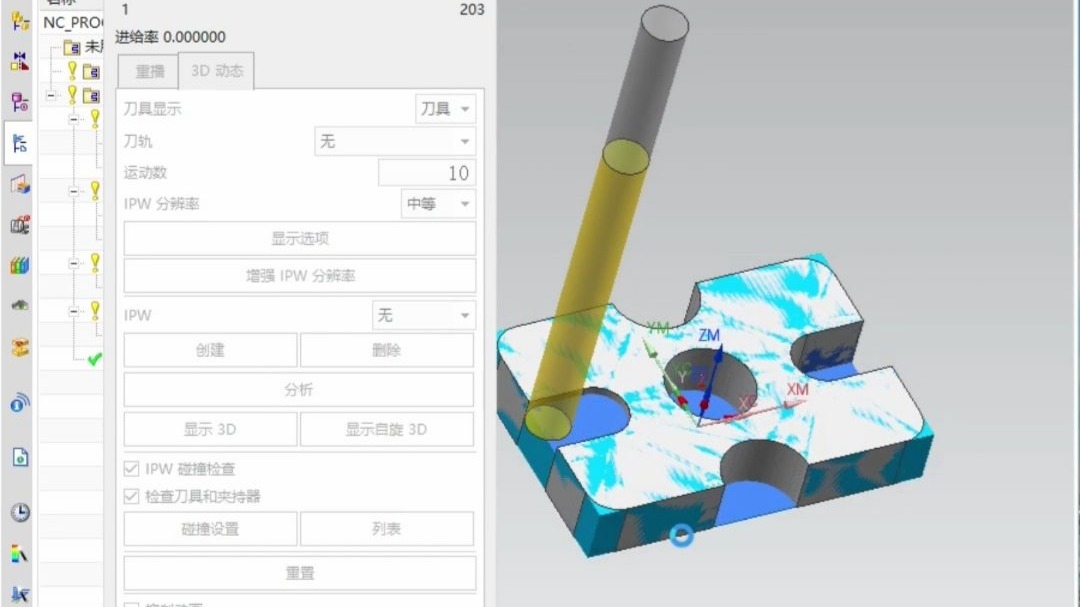1080x607 pixels.
Task: Click the 显示选项 button
Action: tap(300, 238)
